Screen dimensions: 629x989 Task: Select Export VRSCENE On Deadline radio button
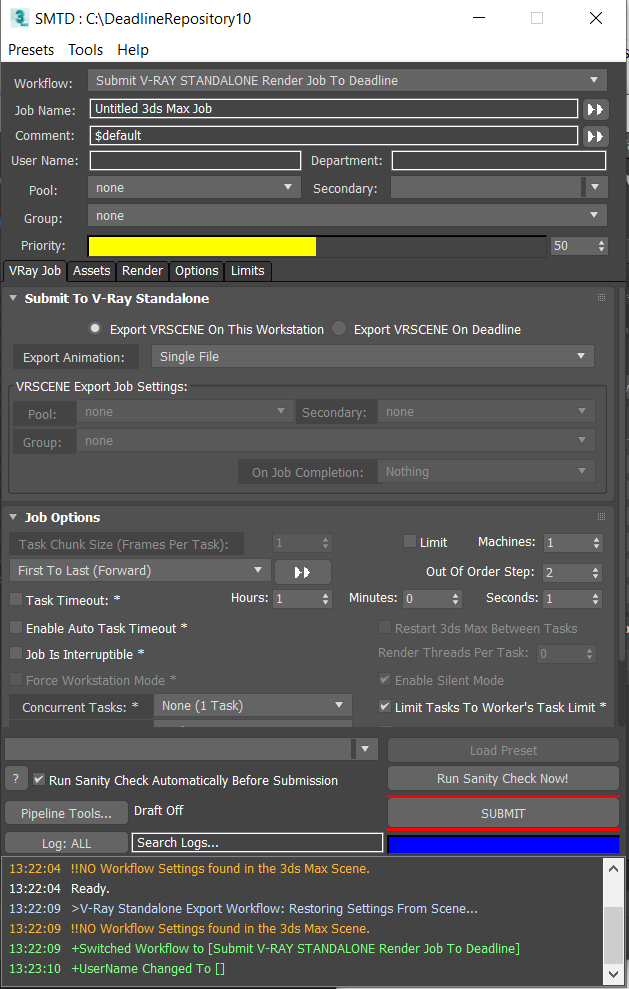339,329
